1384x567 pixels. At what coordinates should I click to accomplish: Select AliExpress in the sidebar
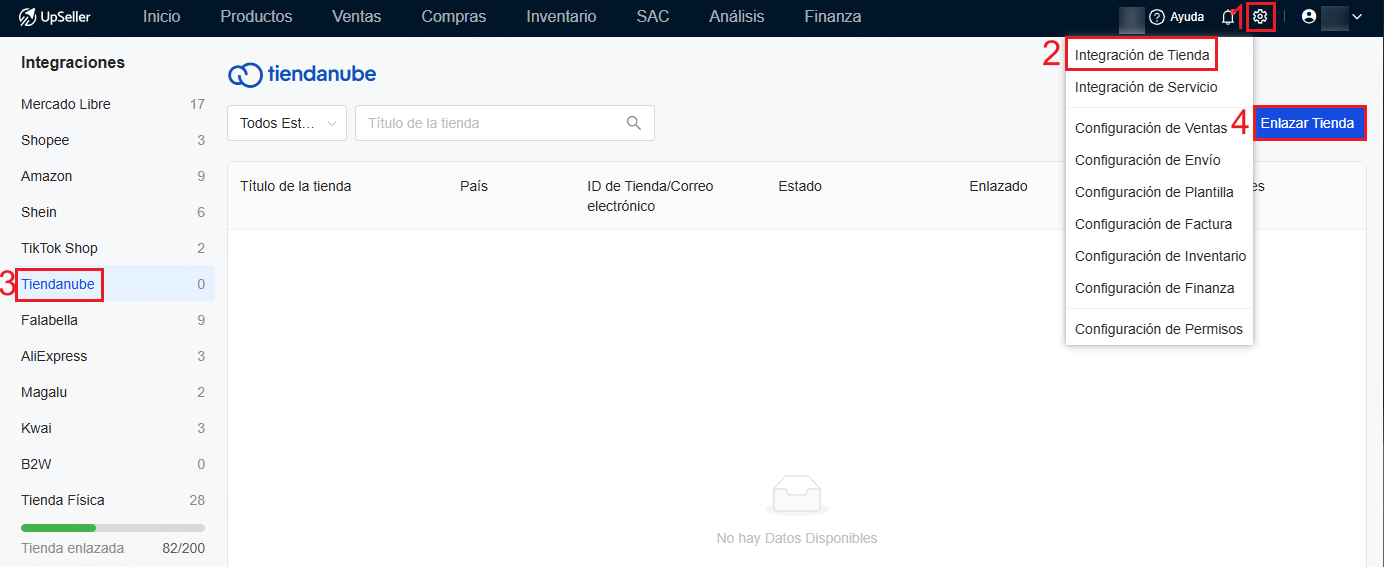click(x=113, y=356)
